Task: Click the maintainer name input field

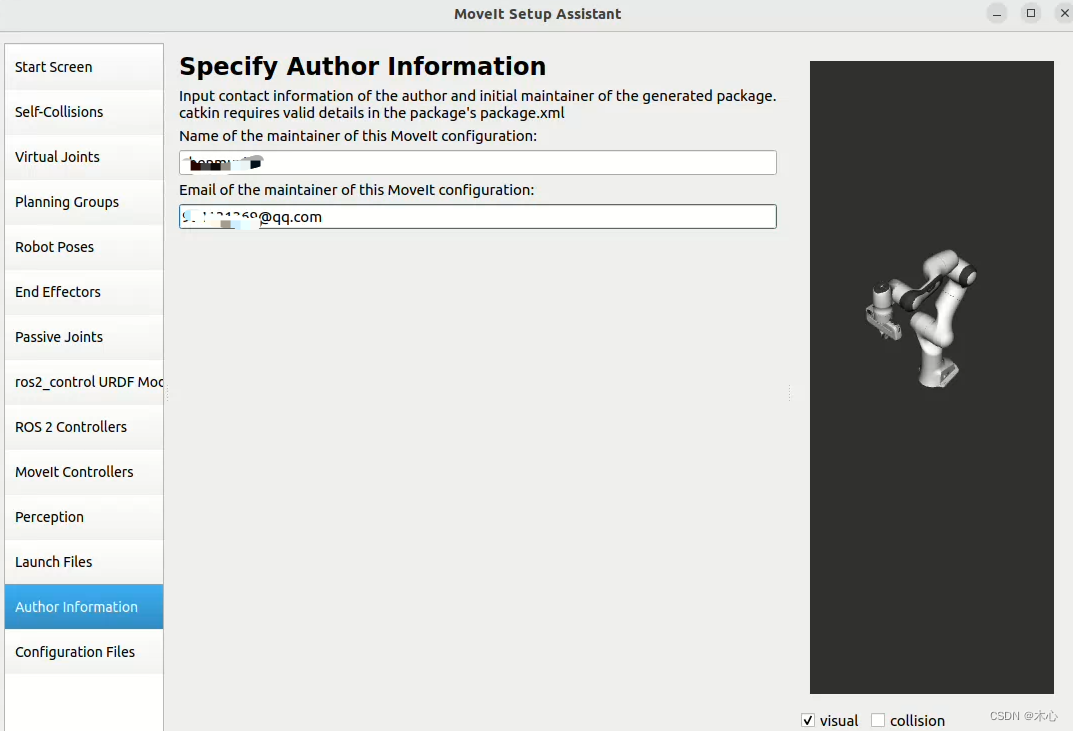Action: pos(478,163)
